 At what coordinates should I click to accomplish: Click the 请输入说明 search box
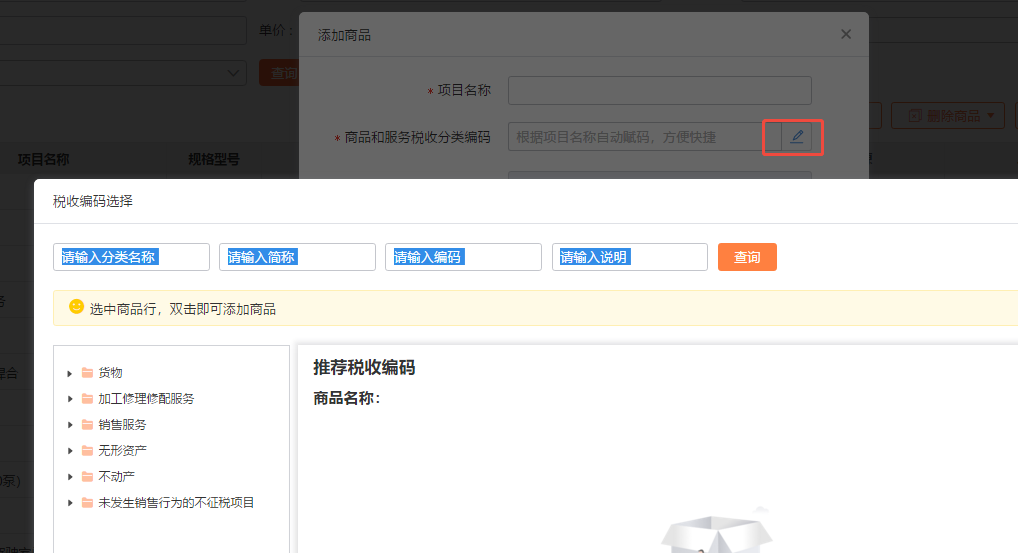(x=630, y=257)
